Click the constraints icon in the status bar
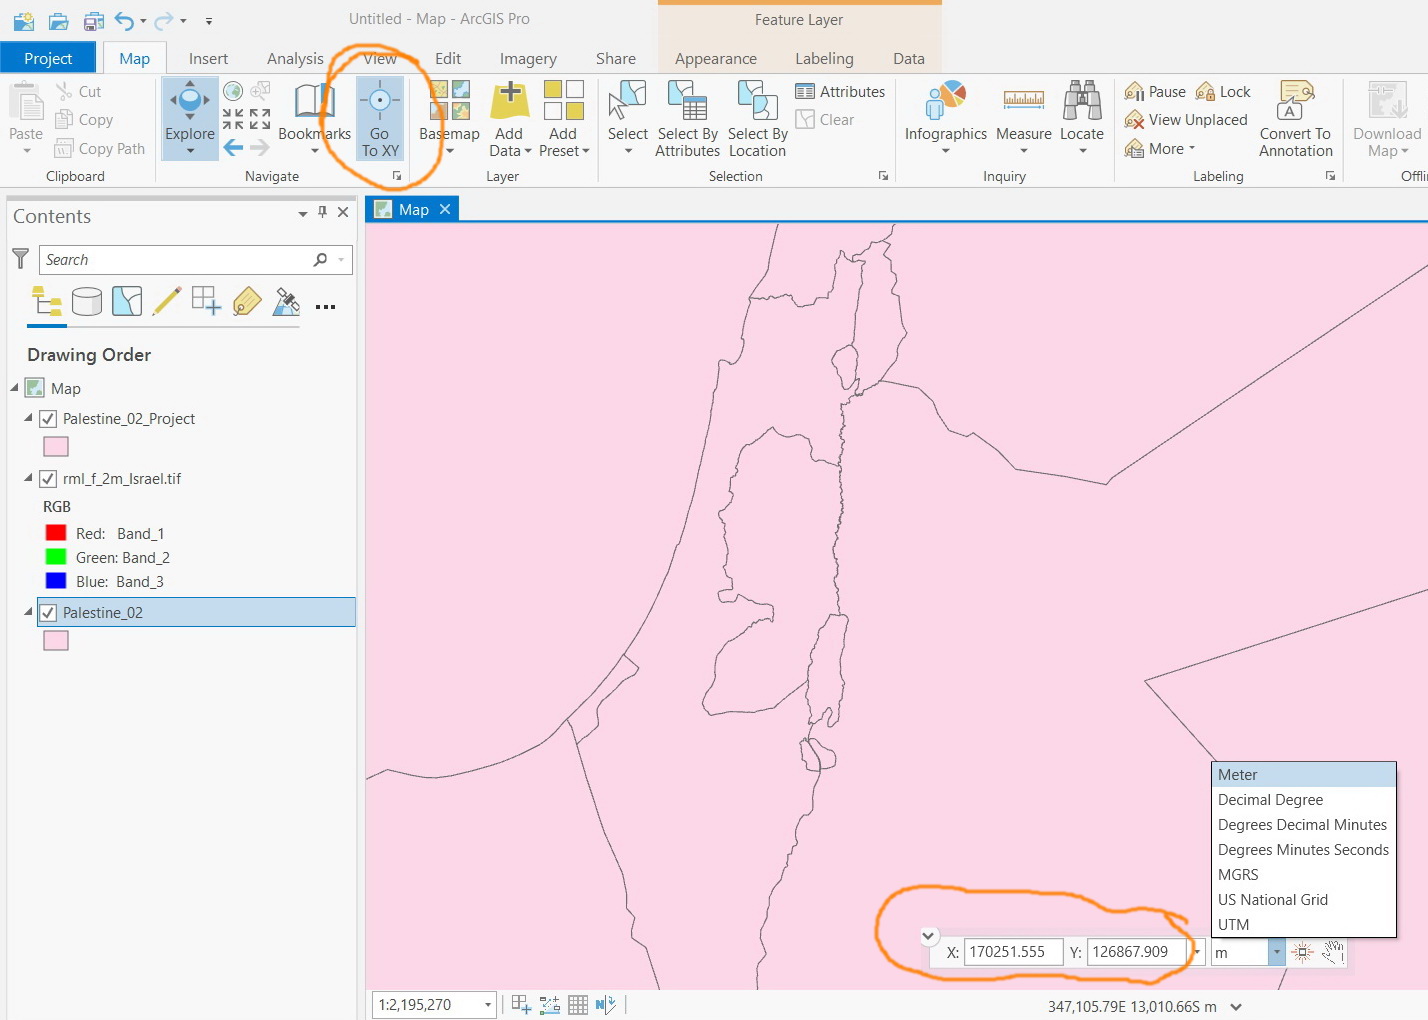The width and height of the screenshot is (1428, 1020). (550, 1005)
